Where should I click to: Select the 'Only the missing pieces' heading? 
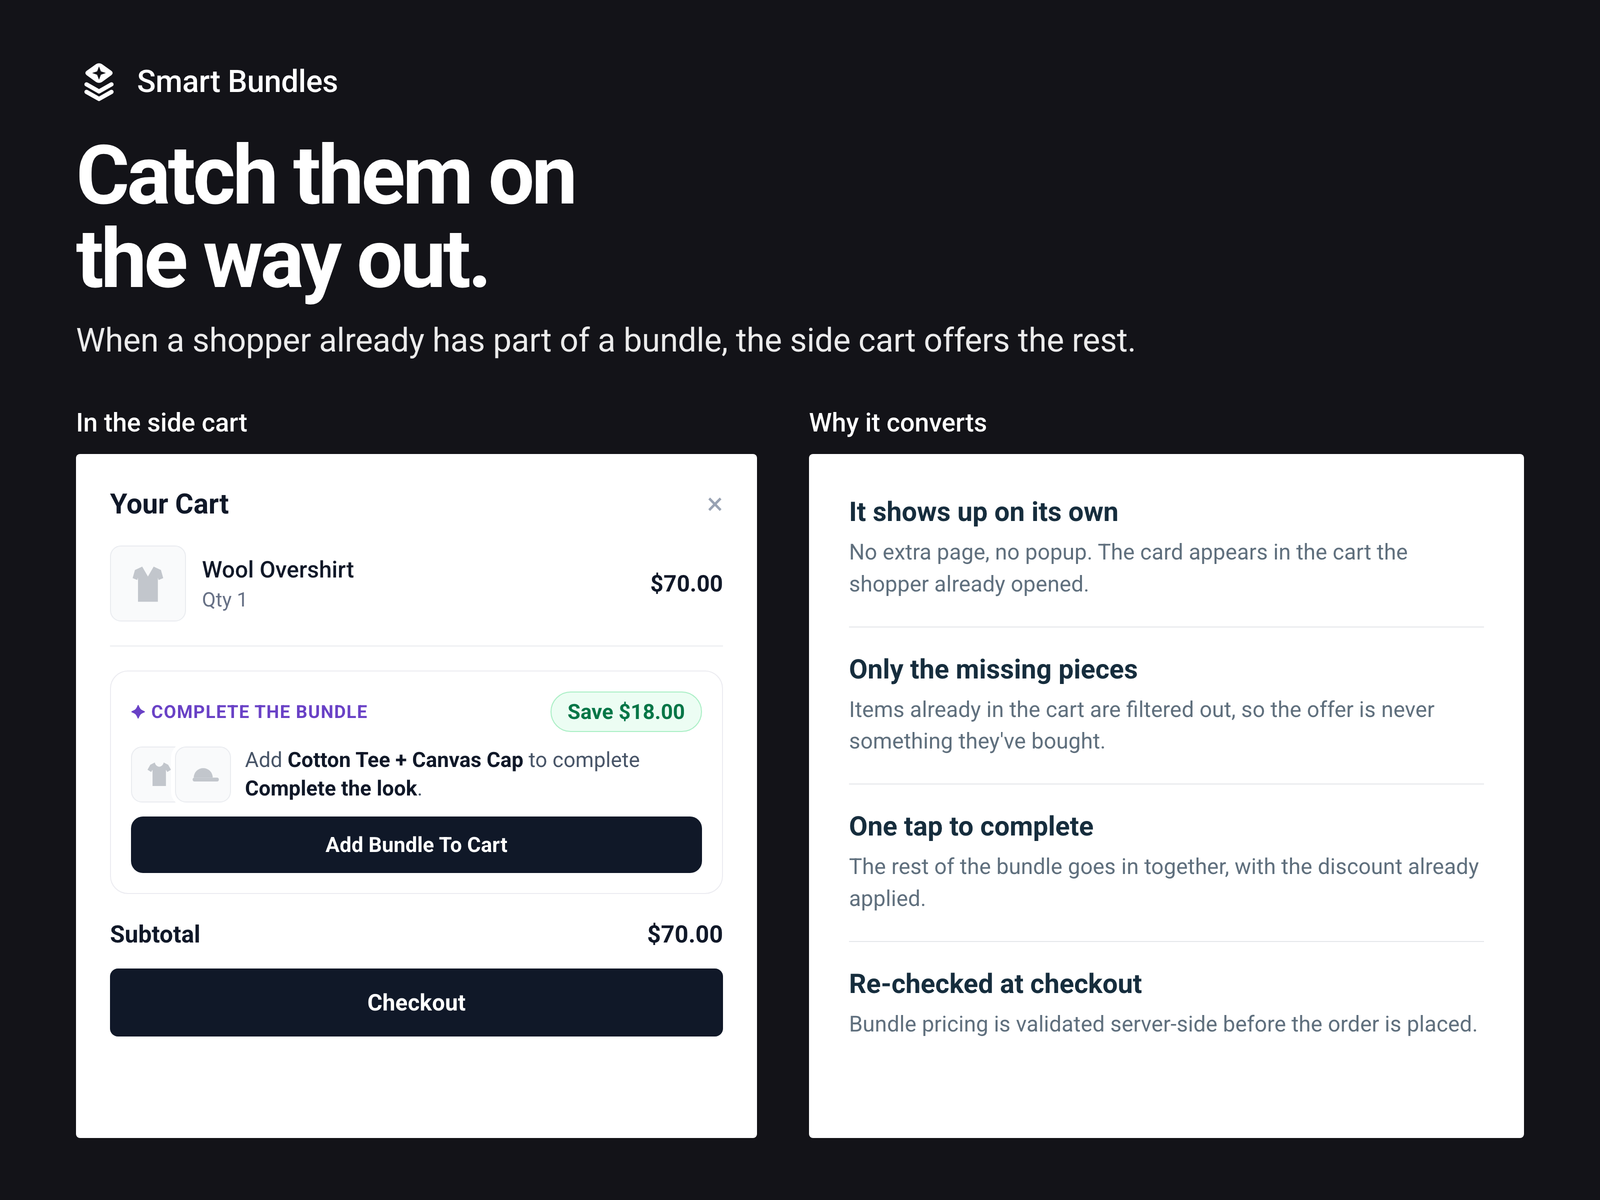993,669
